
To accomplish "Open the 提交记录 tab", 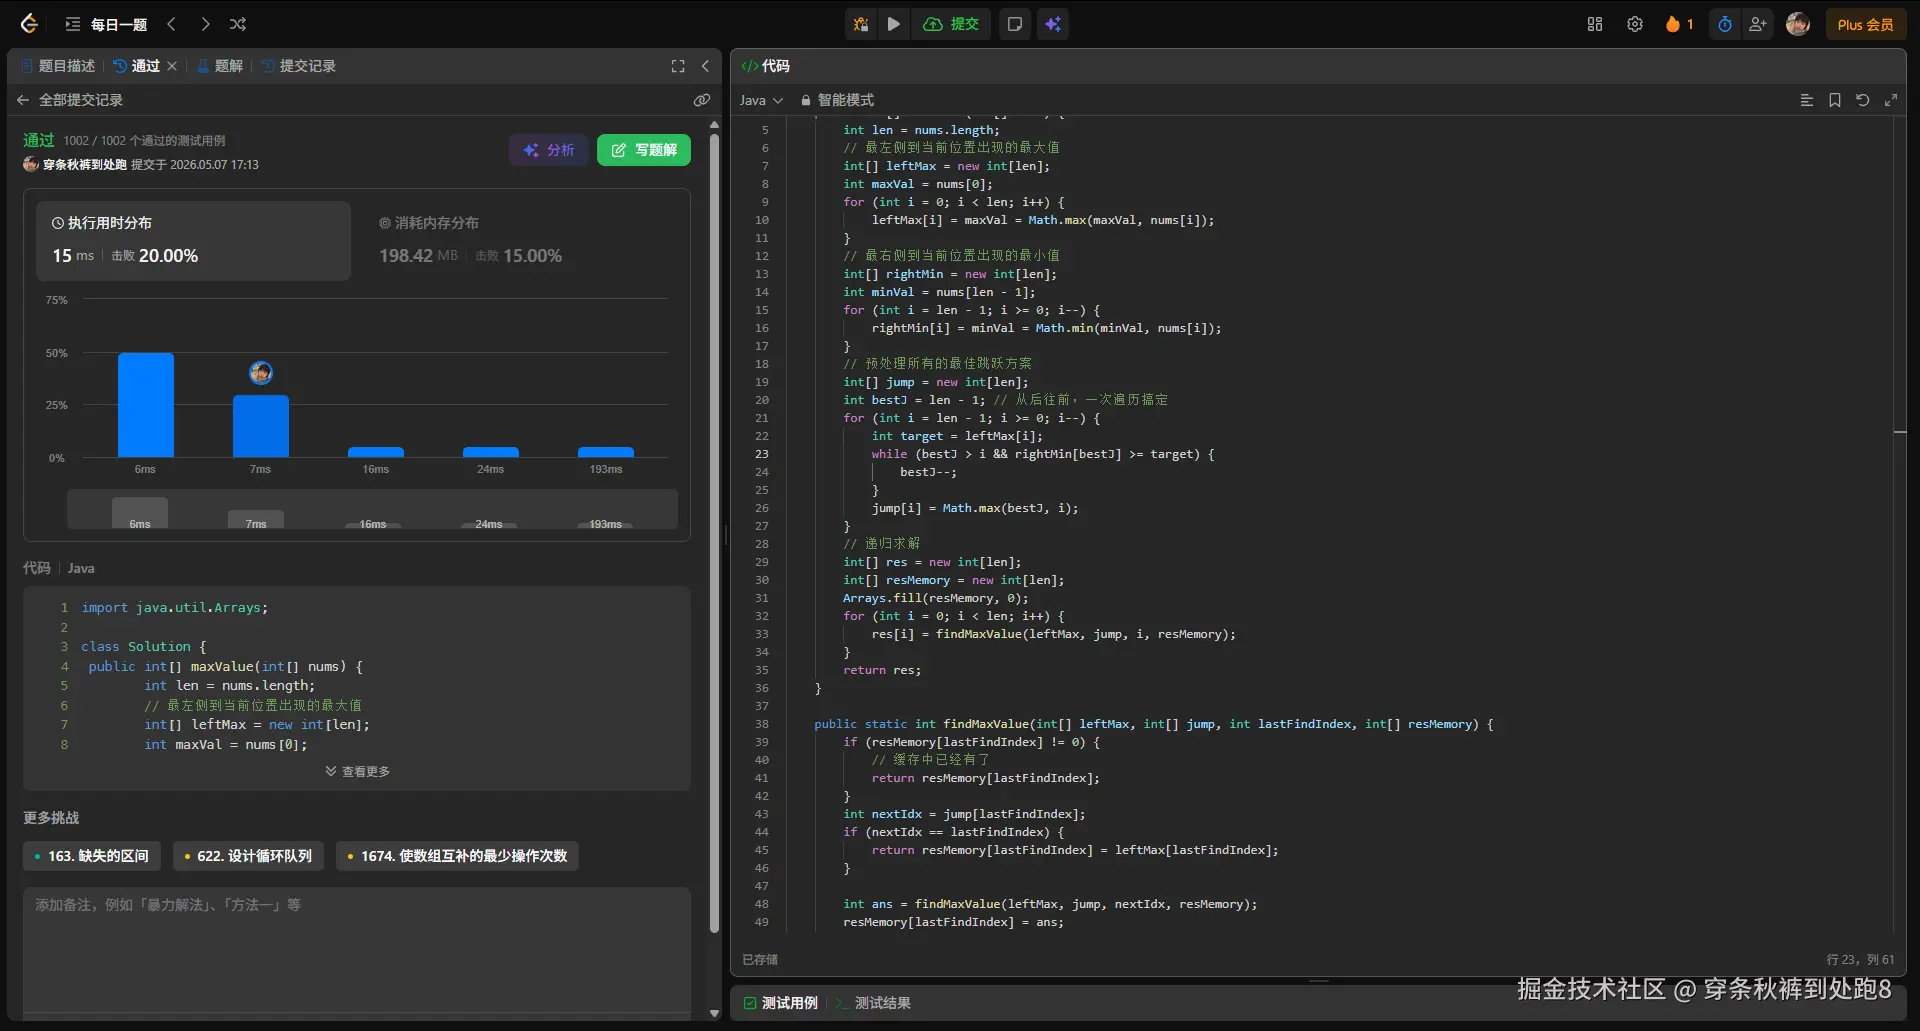I will (x=299, y=66).
